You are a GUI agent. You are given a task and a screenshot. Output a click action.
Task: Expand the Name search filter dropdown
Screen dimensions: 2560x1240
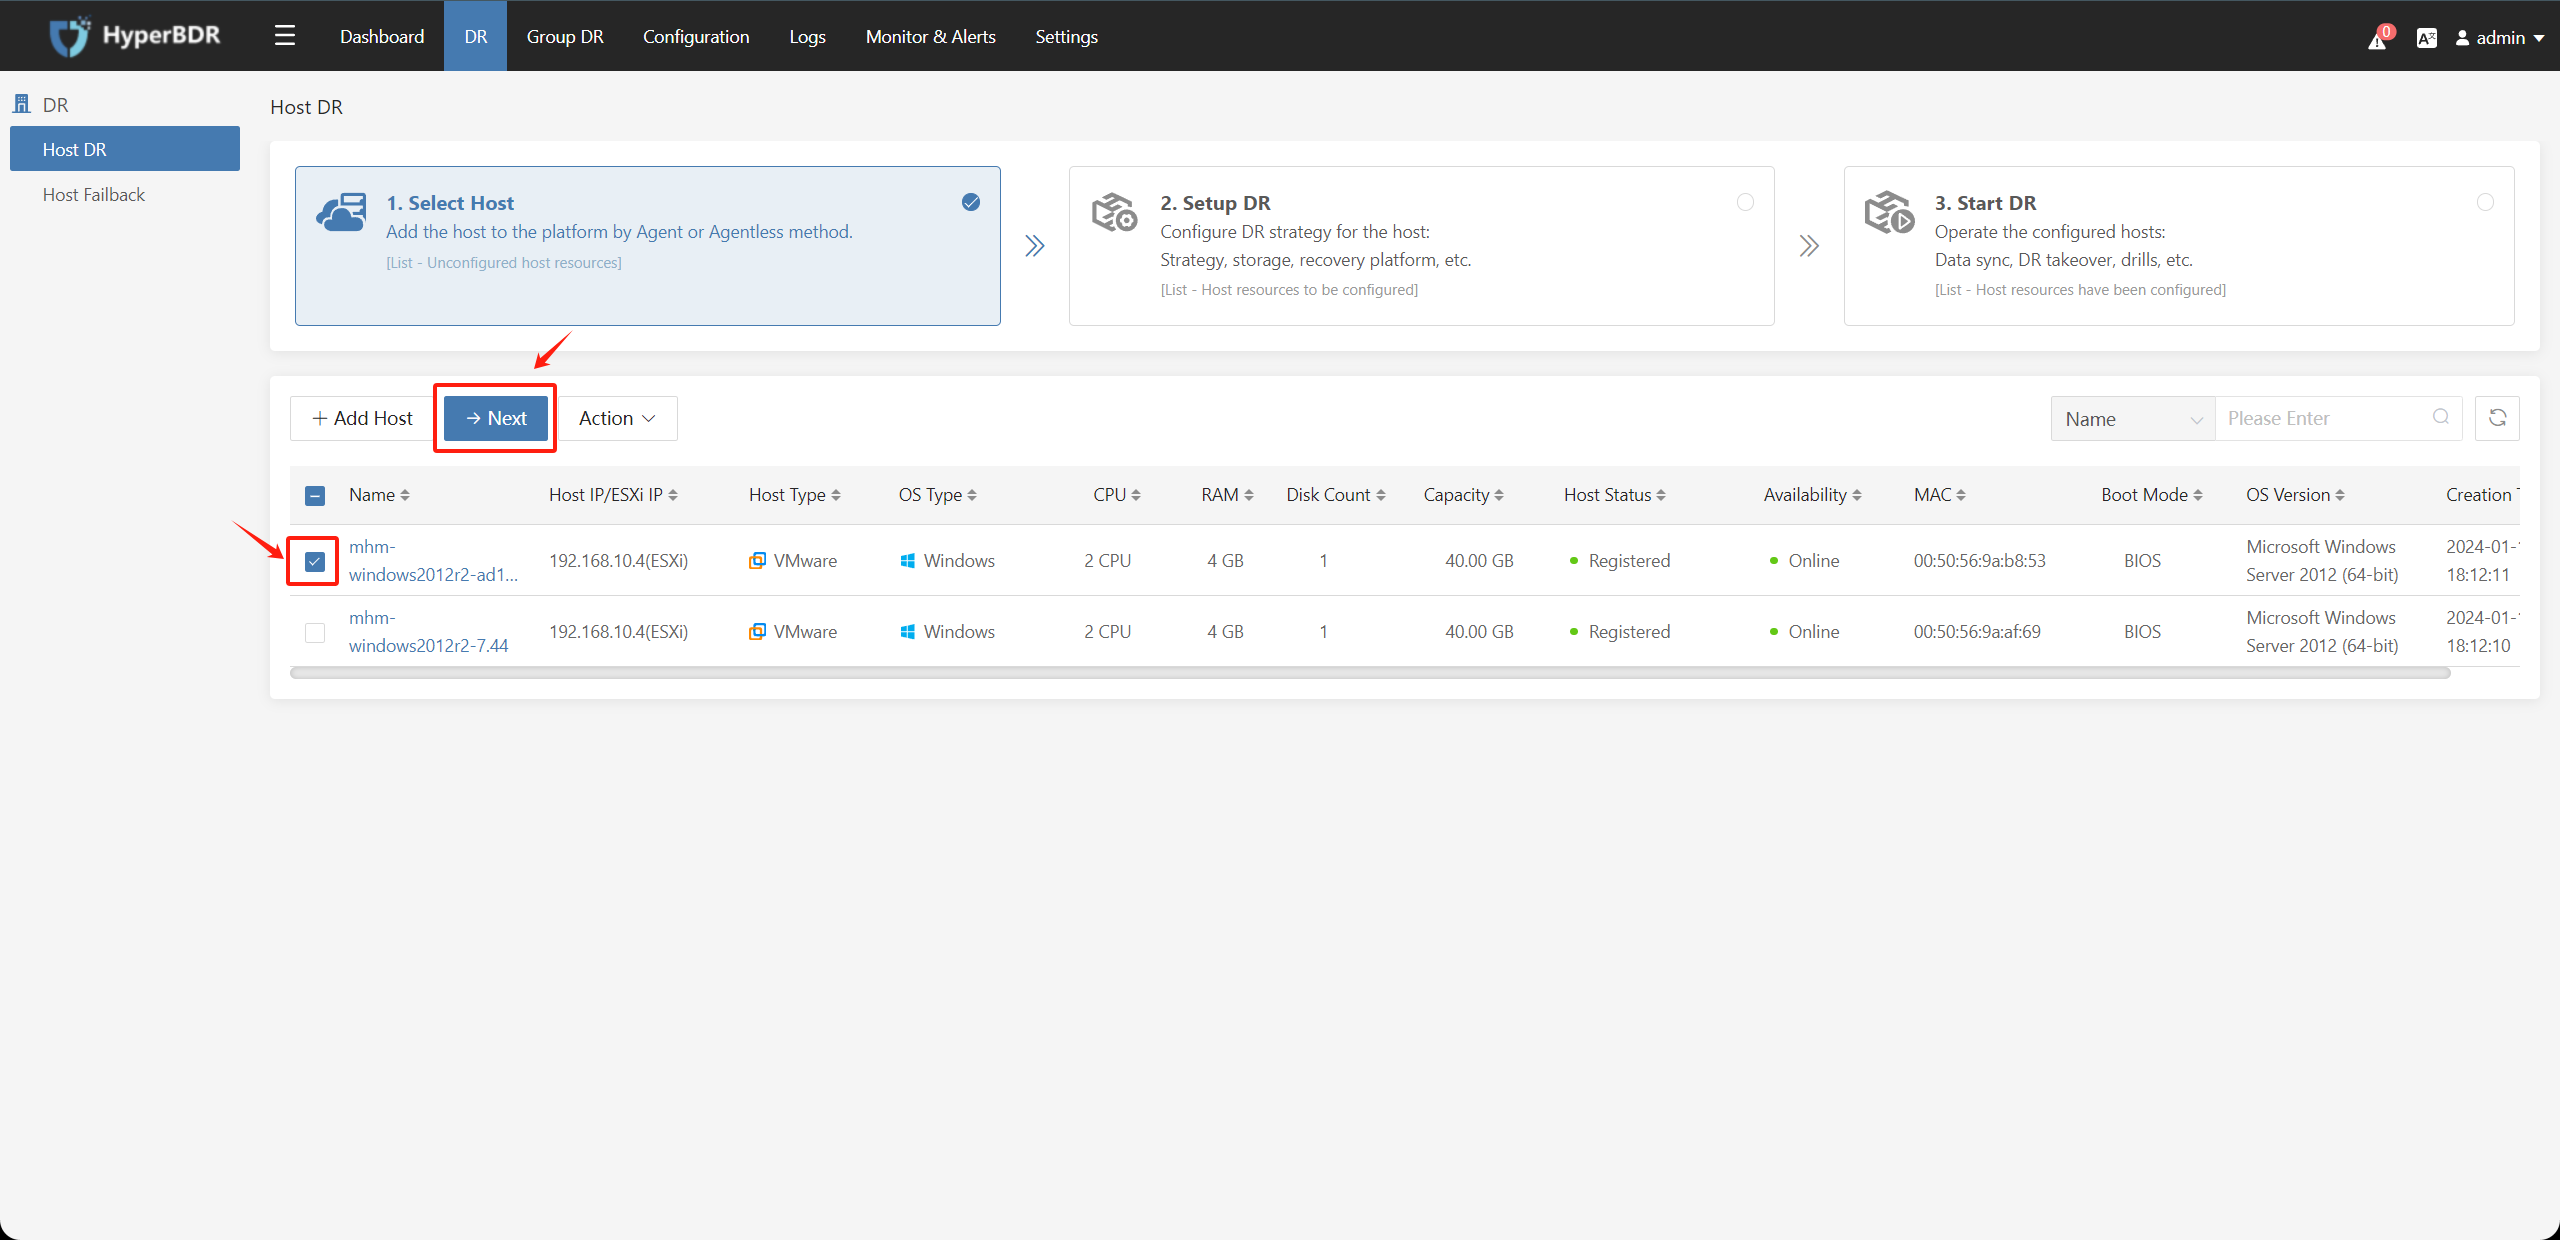pyautogui.click(x=2129, y=418)
